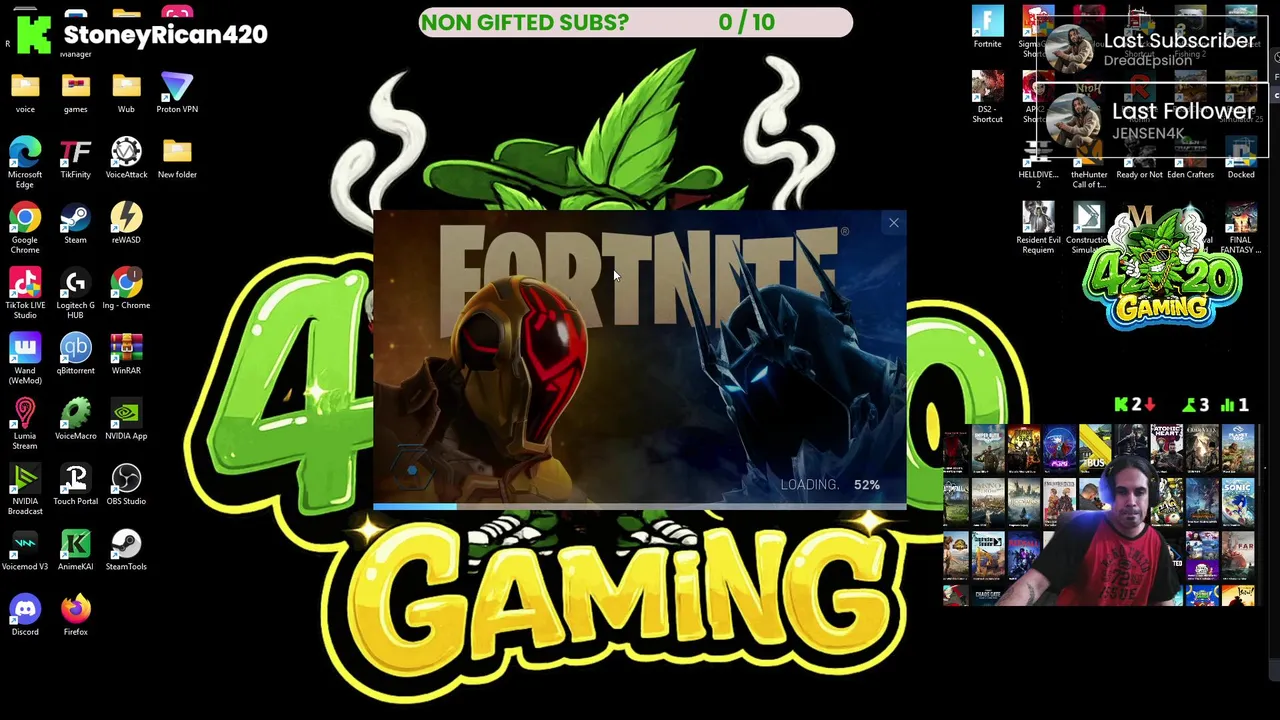Open Lumia Stream icon
1280x720 pixels.
point(25,424)
